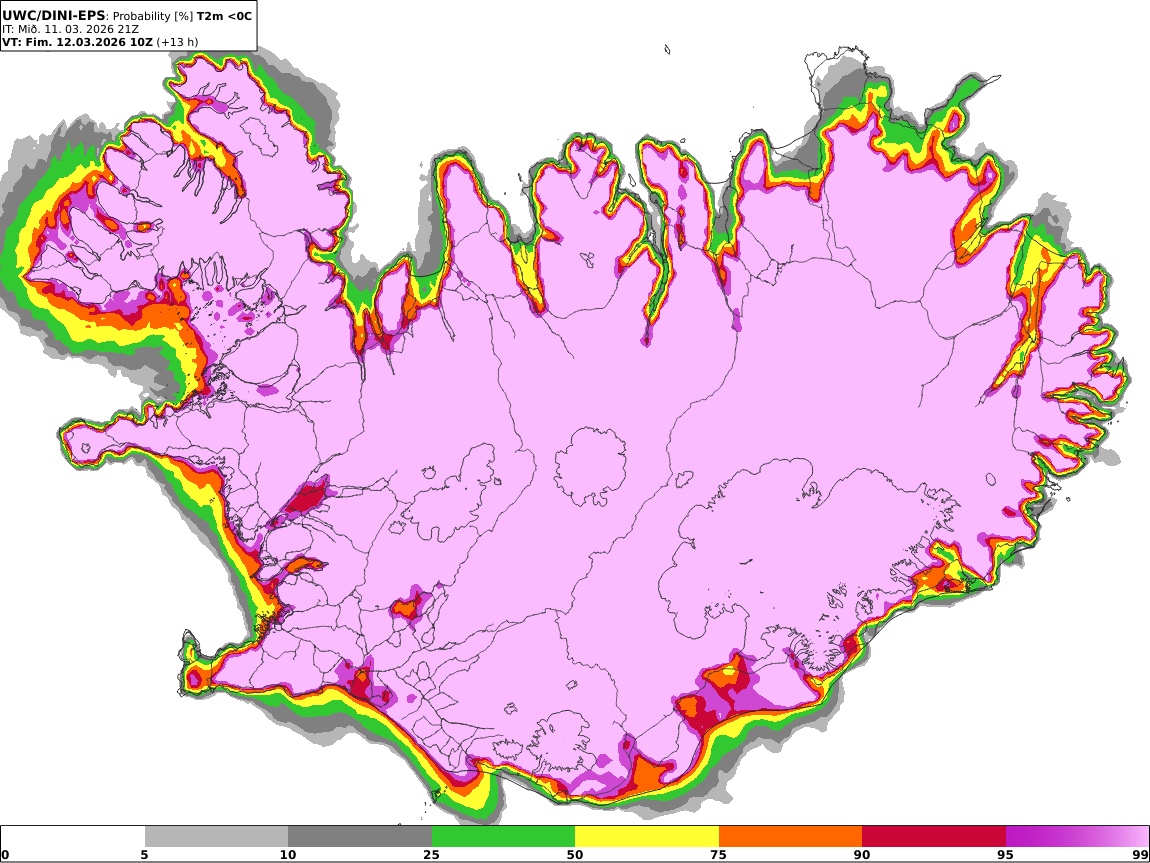Click the legend value label '50'
This screenshot has height=863, width=1150.
tap(575, 854)
